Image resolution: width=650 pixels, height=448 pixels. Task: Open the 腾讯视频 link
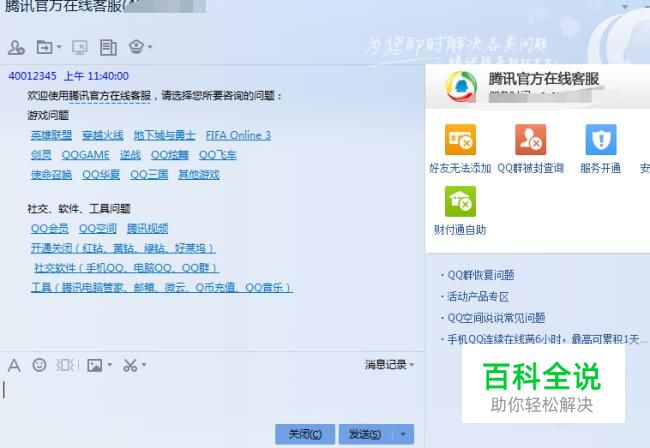[147, 229]
